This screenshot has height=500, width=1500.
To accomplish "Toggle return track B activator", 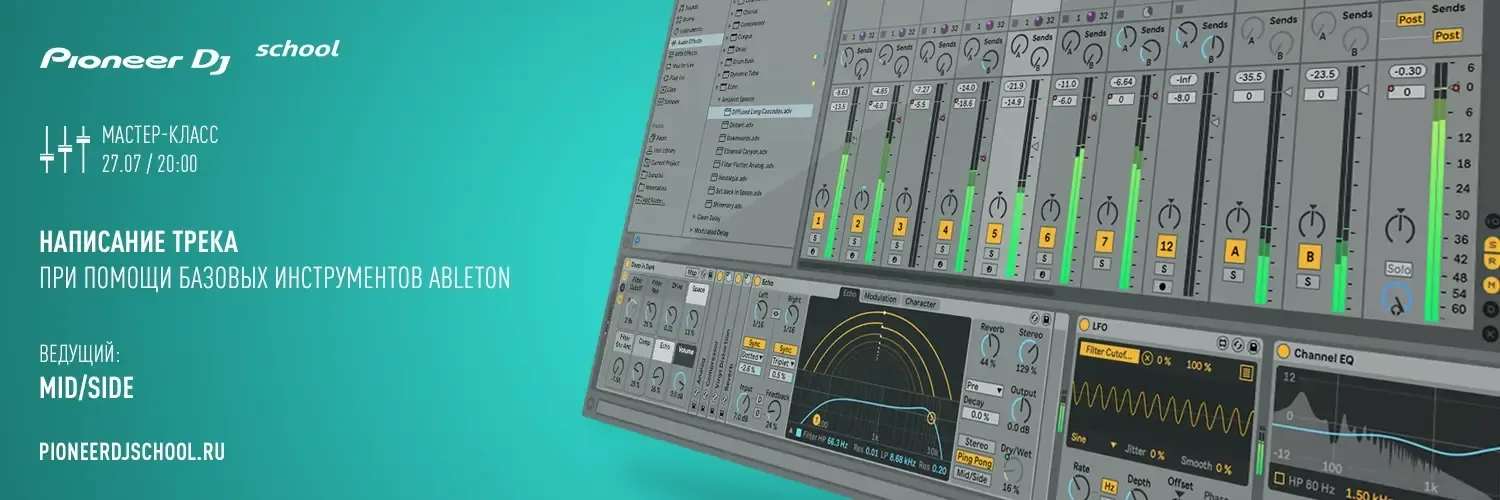I will (x=1311, y=256).
